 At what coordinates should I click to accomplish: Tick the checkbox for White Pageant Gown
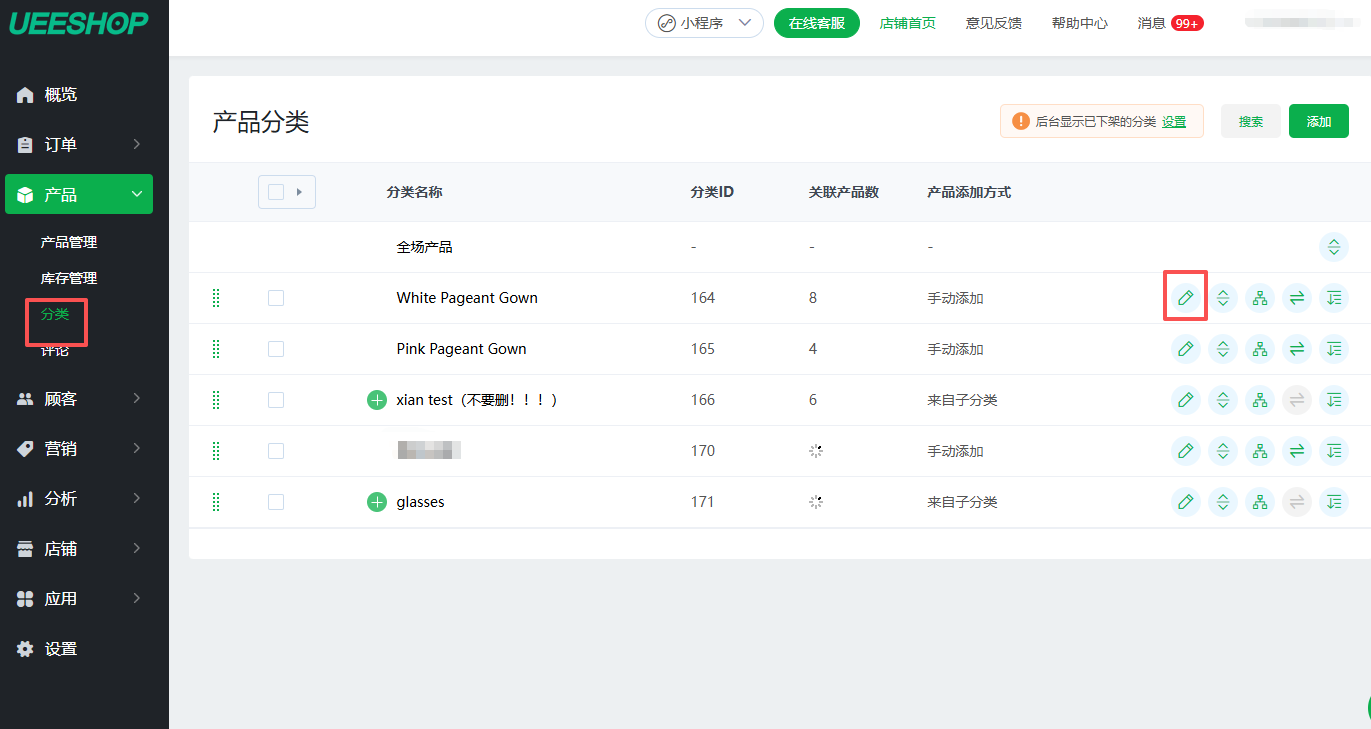point(276,298)
